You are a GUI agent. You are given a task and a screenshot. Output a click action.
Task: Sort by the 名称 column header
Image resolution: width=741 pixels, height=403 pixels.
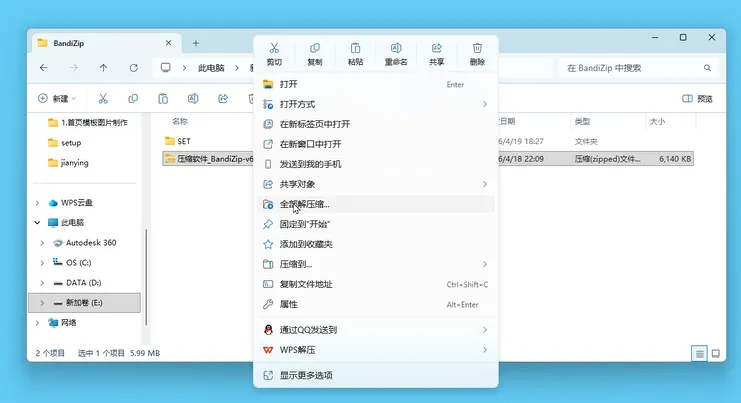(x=180, y=121)
